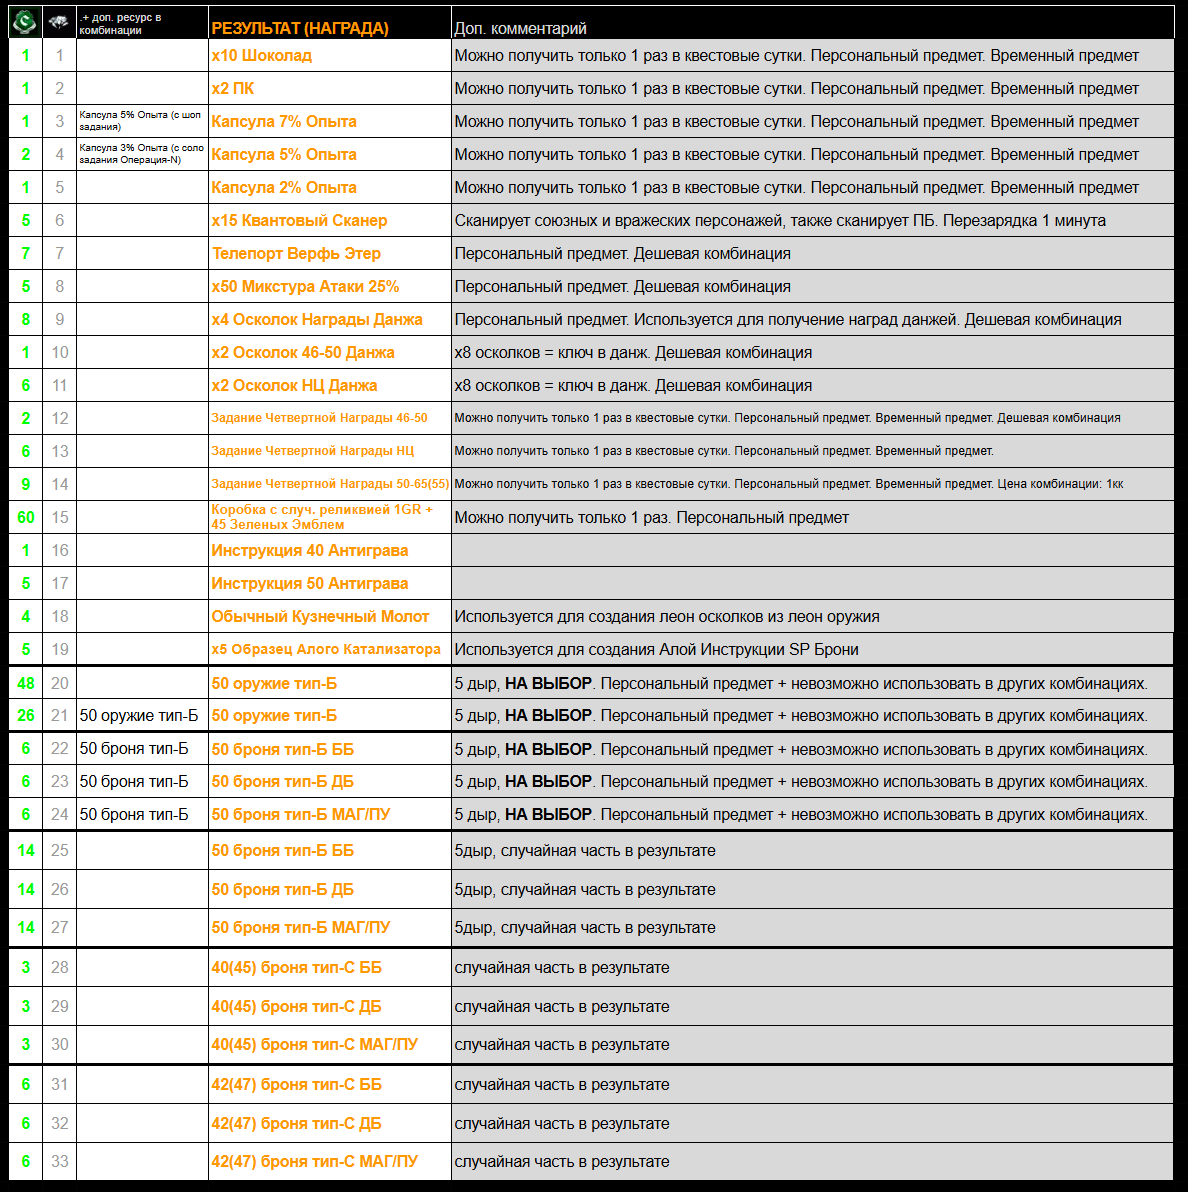Click the 'x10 Шоколад' reward cell
Image resolution: width=1188 pixels, height=1192 pixels.
click(262, 55)
